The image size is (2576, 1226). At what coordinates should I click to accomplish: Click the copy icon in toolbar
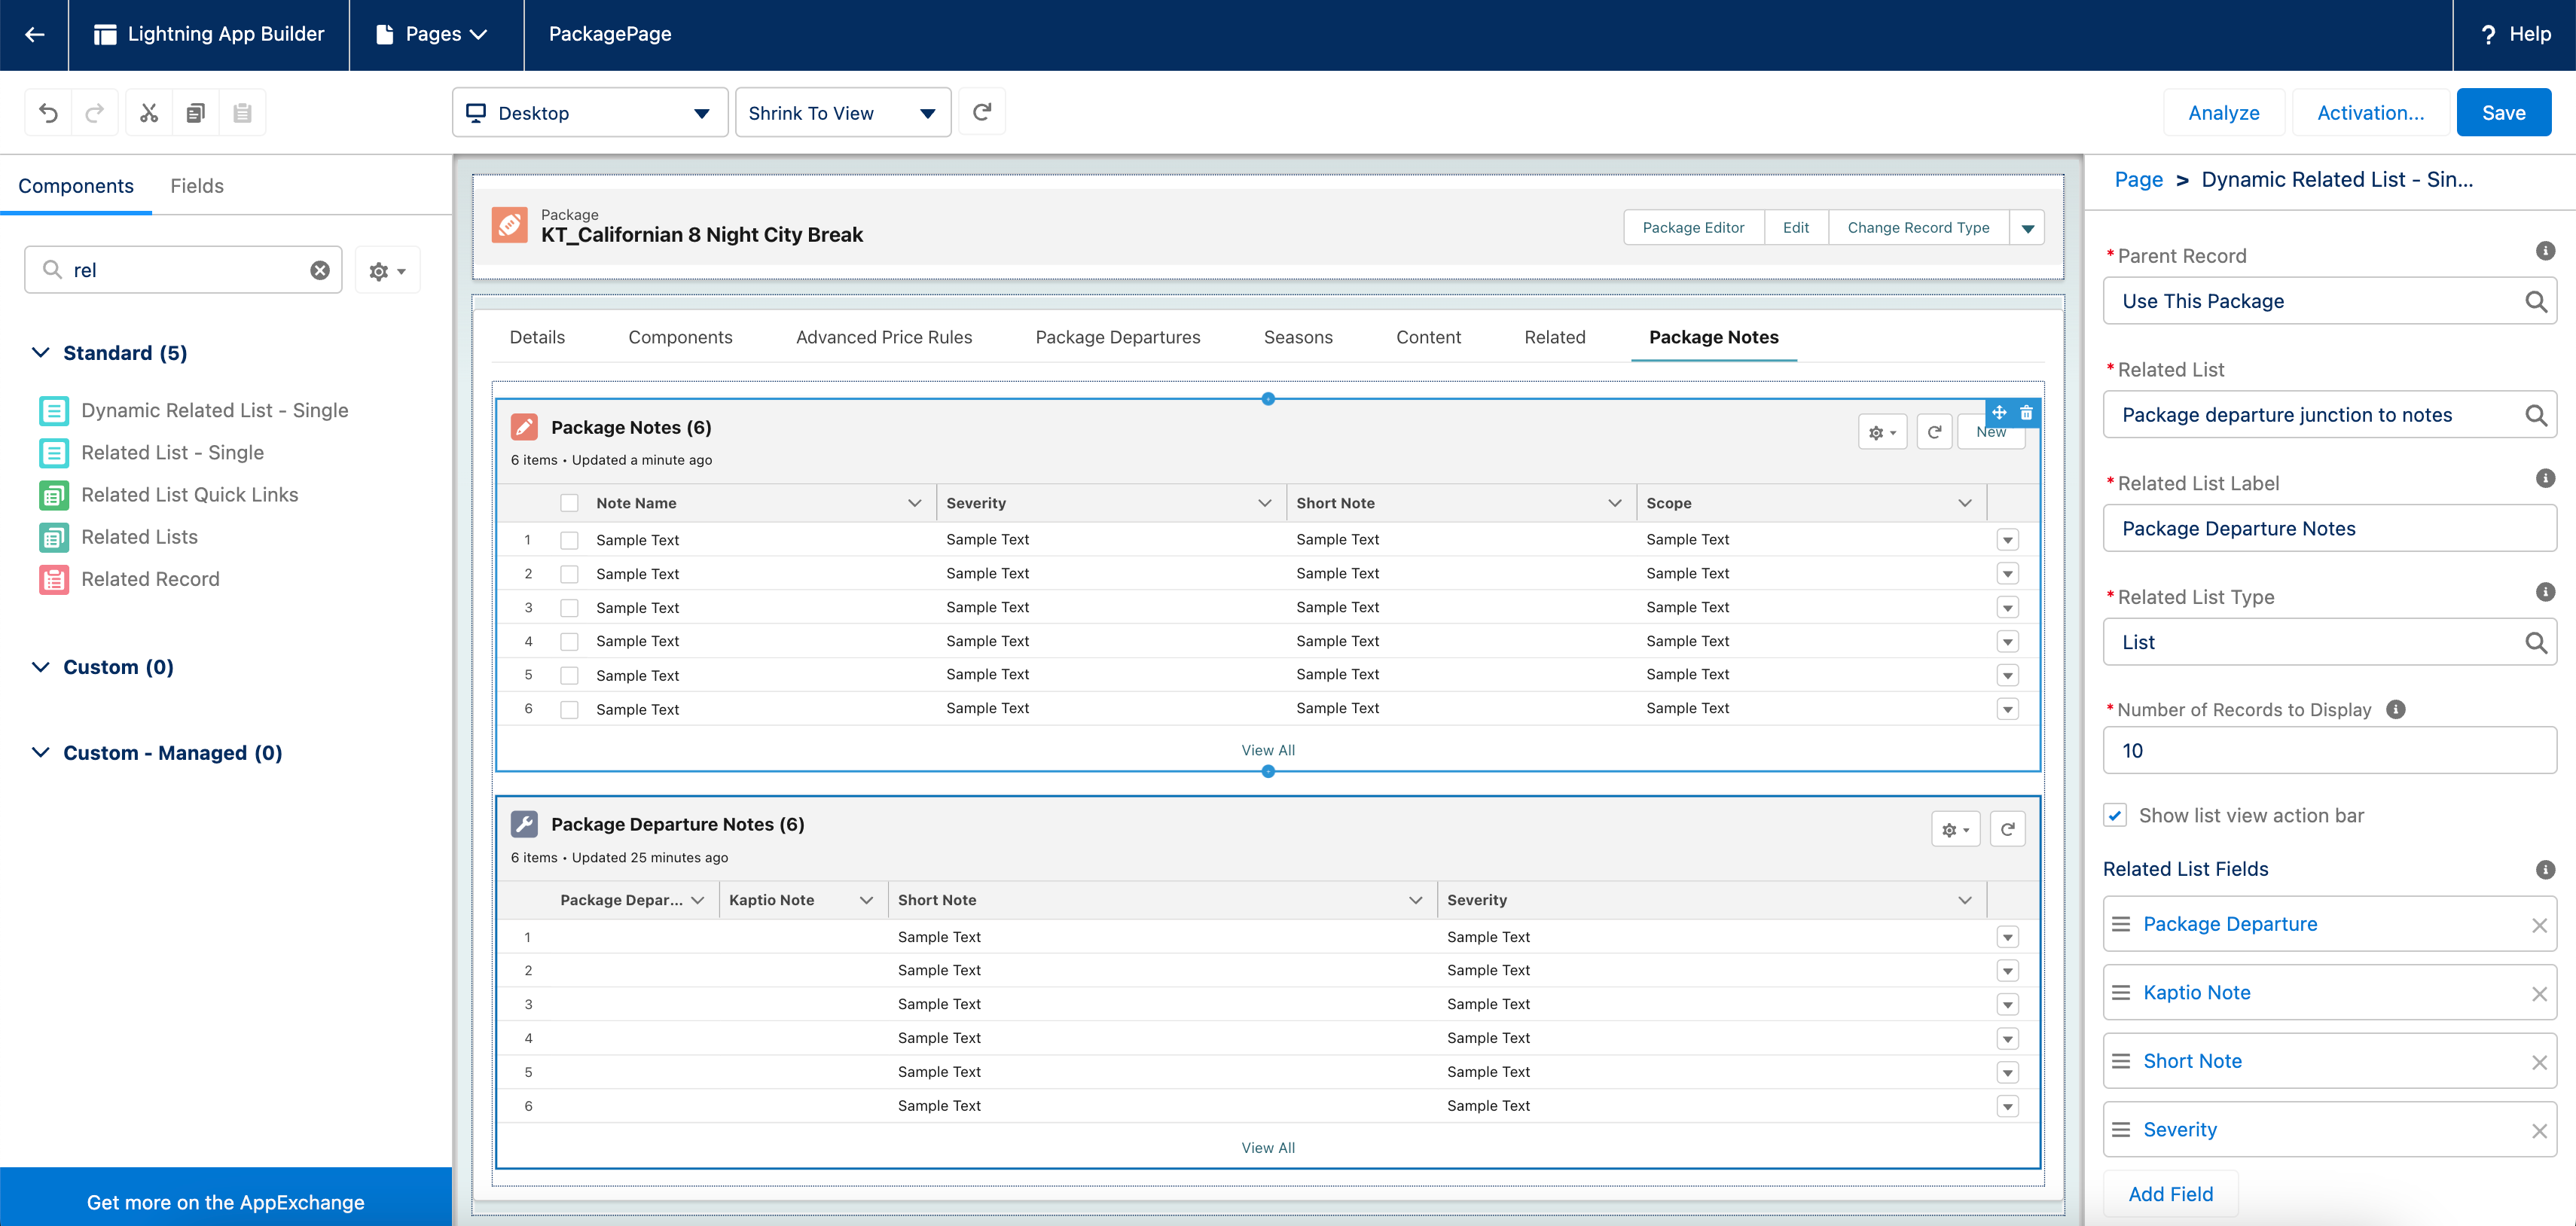point(196,113)
